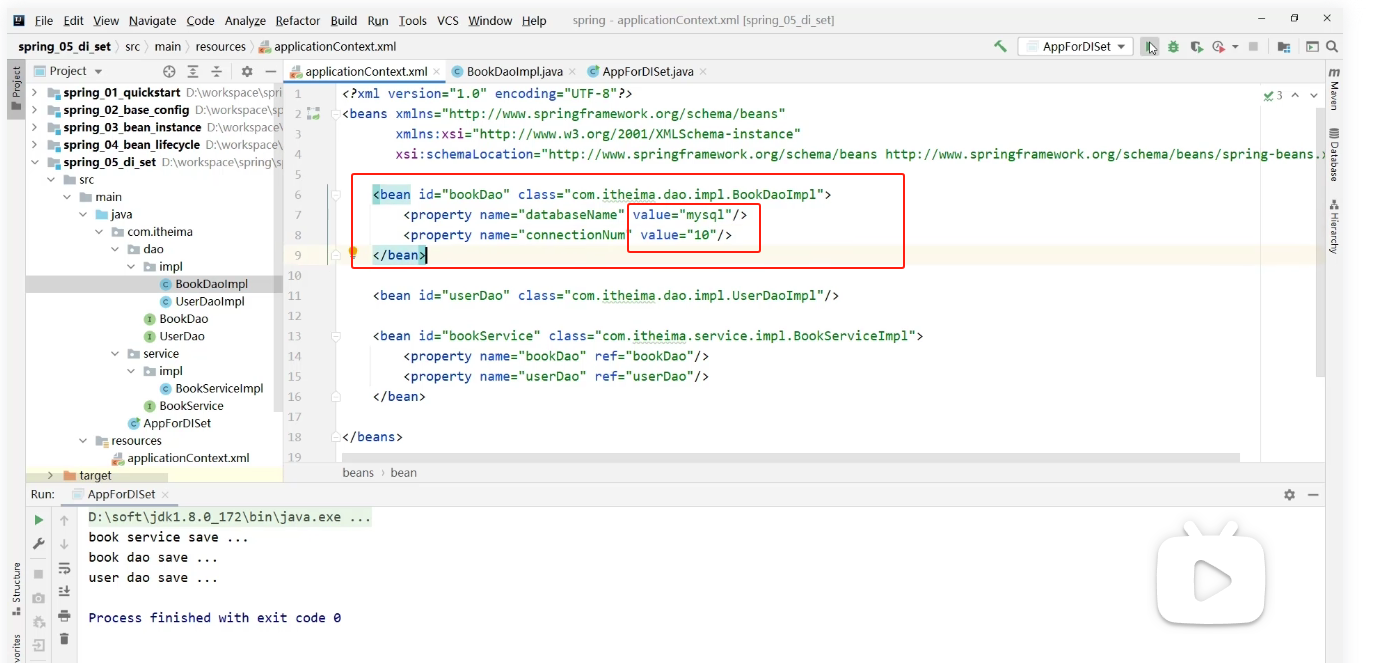Open Run Anything icon in toolbar
Viewport: 1381px width, 663px height.
[x=1312, y=47]
